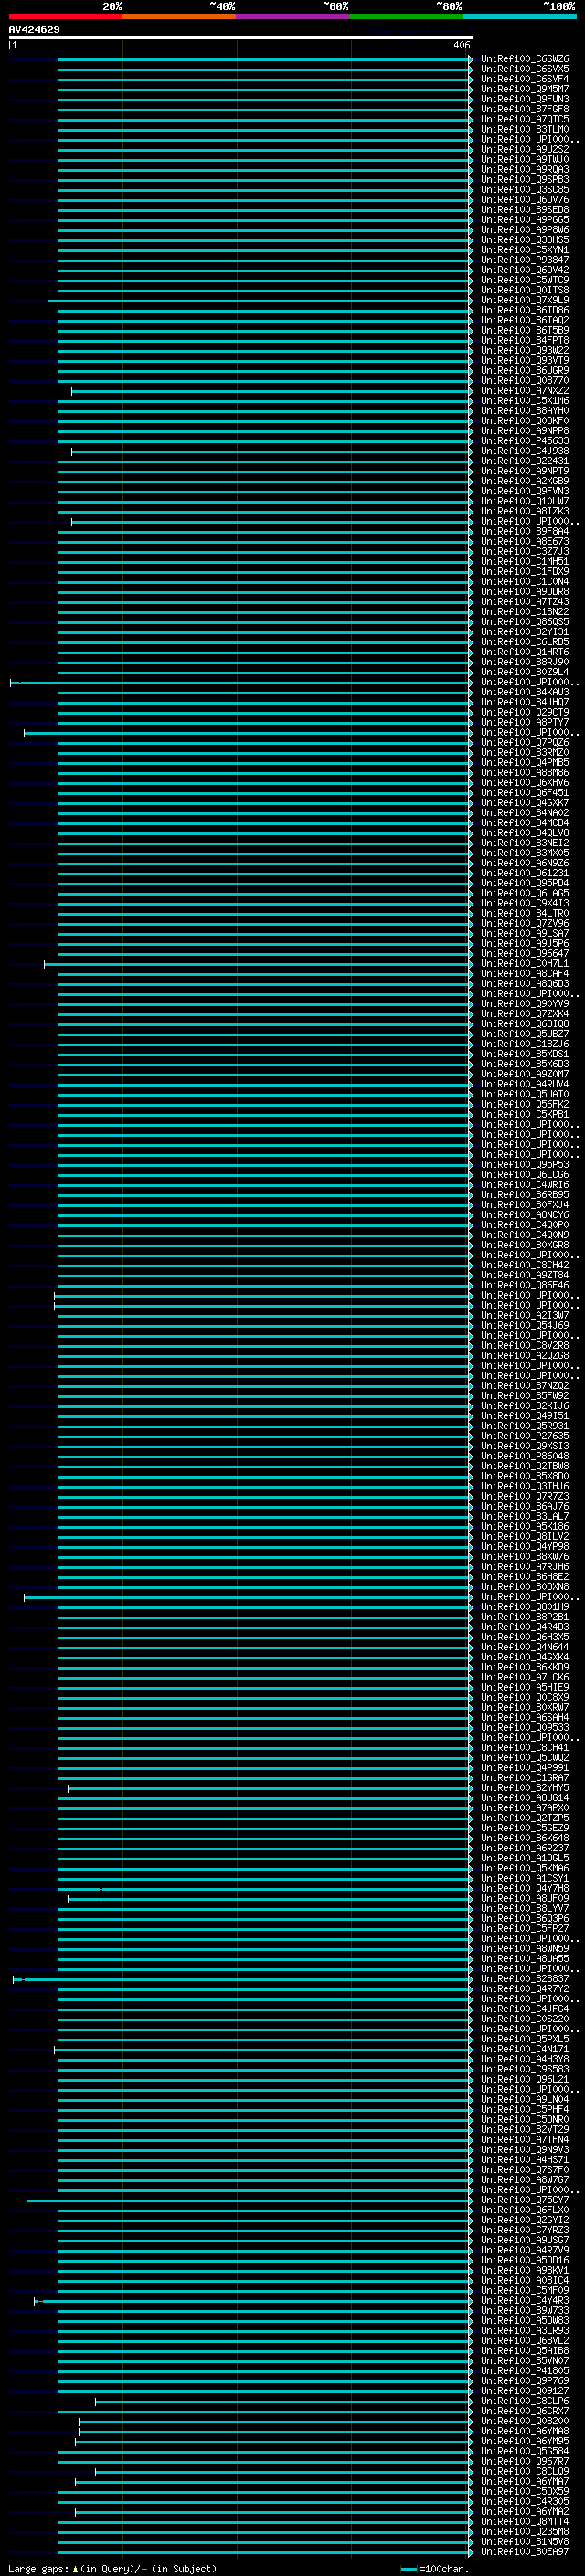Image resolution: width=585 pixels, height=2576 pixels.
Task: Select the UniRef100_C8CLP6 label
Action: pos(525,2400)
